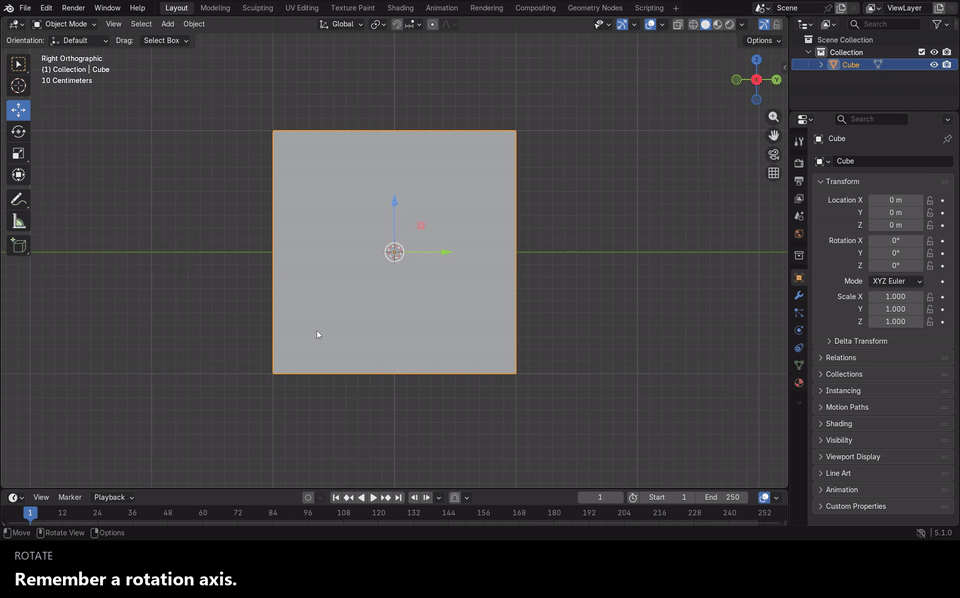960x598 pixels.
Task: Expand the Custom Properties panel
Action: coord(882,506)
